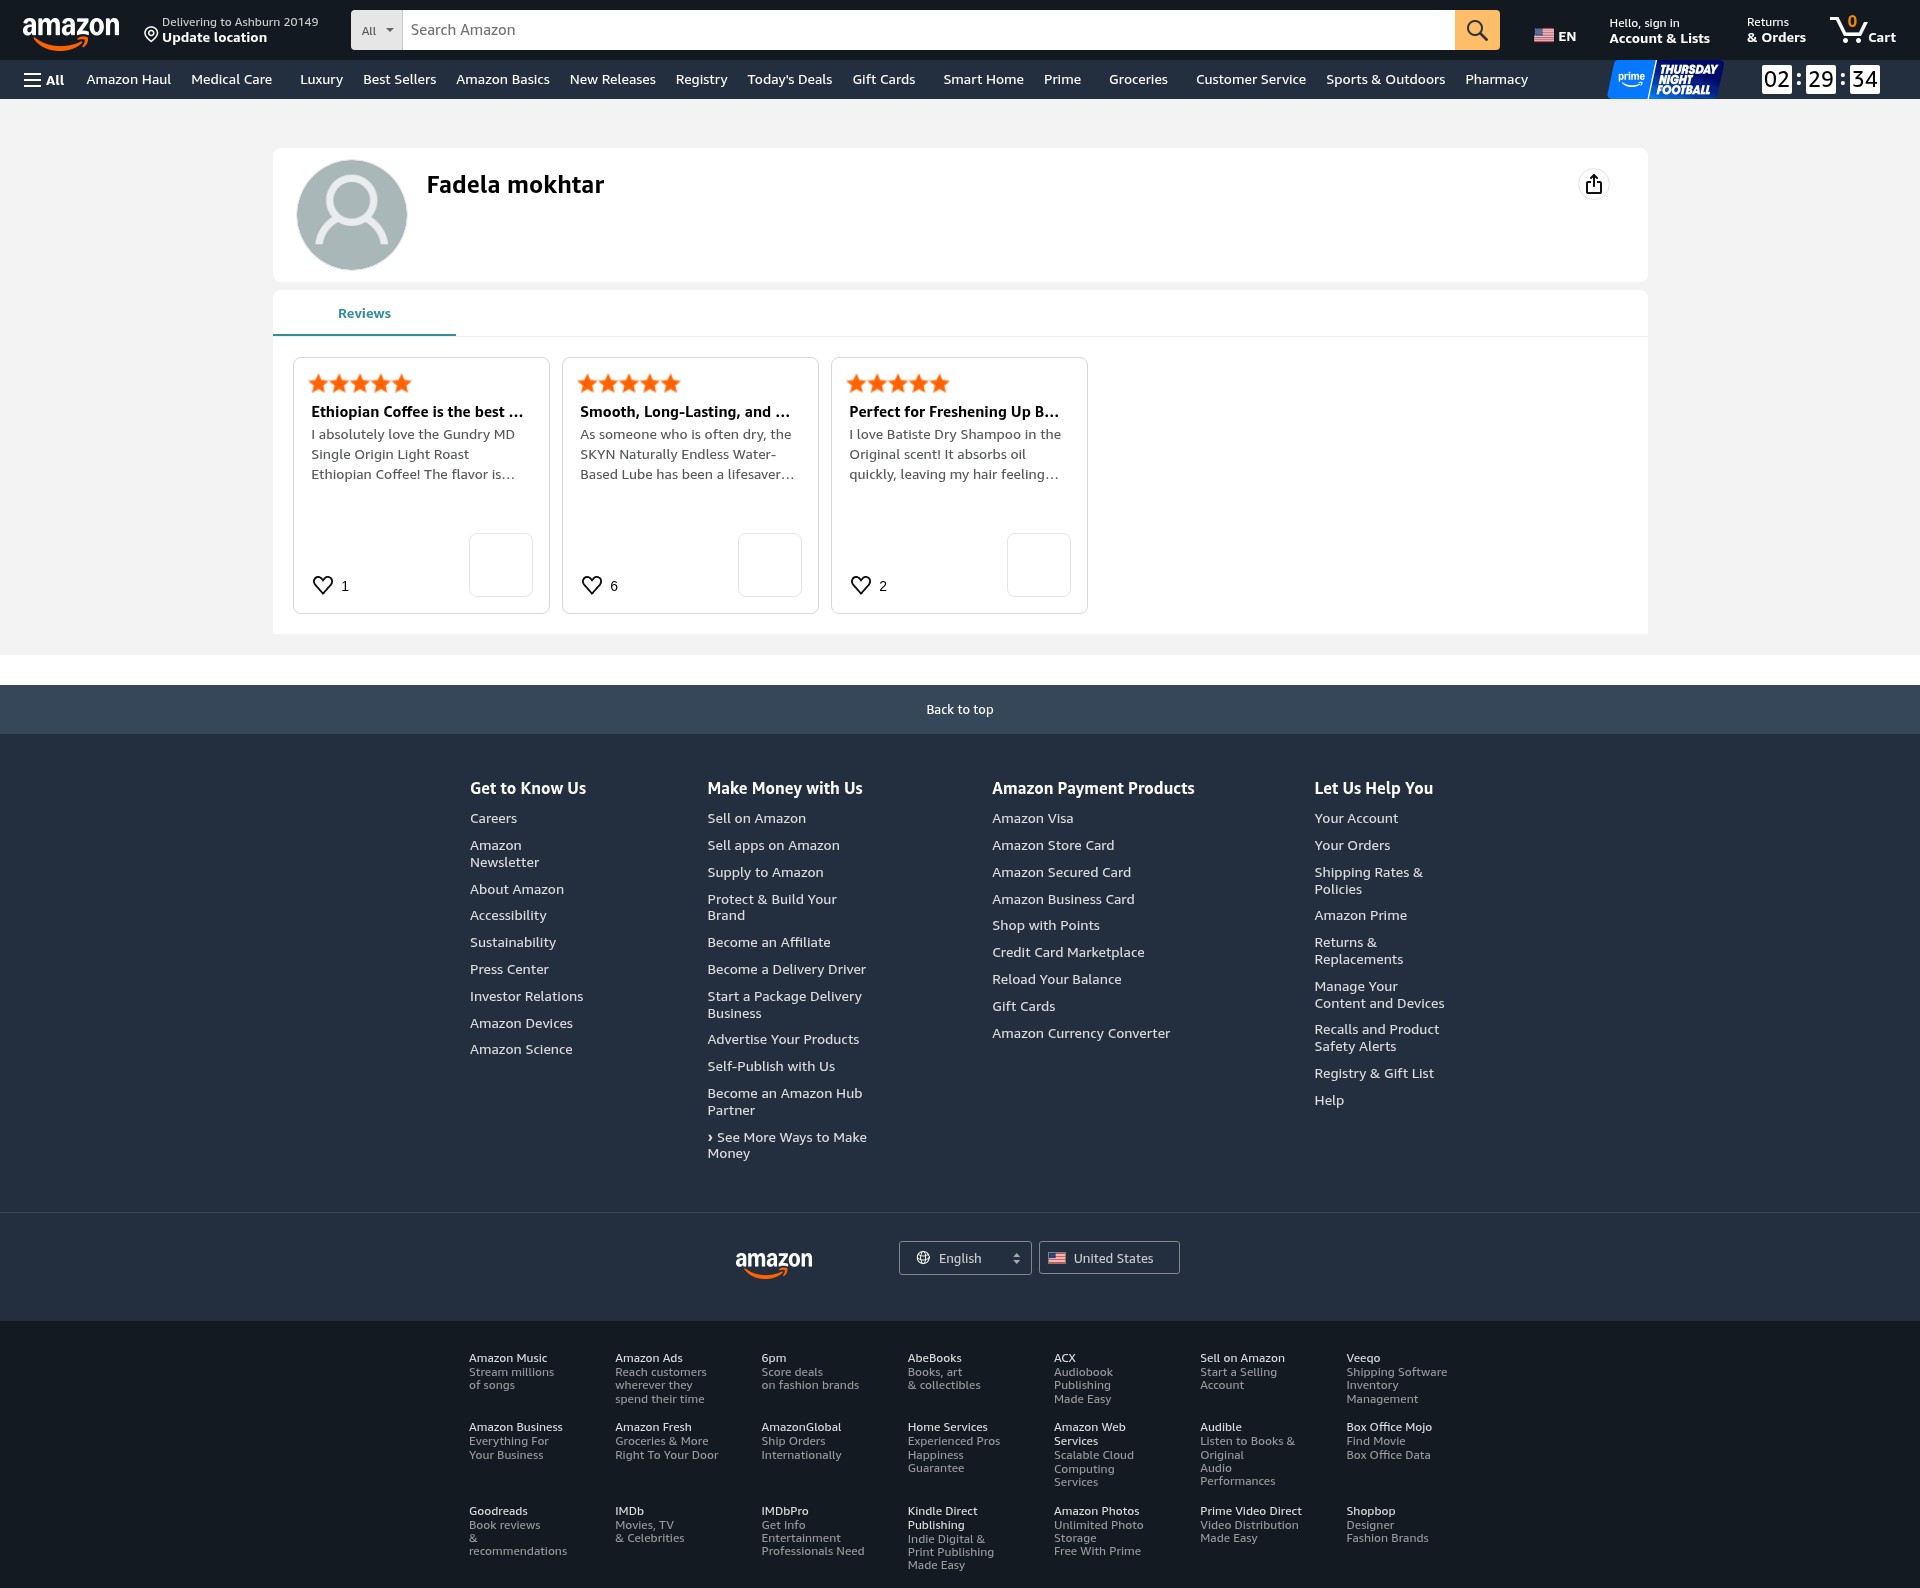Open Ethiopian Coffee review product thumbnail
1920x1588 pixels.
point(501,565)
